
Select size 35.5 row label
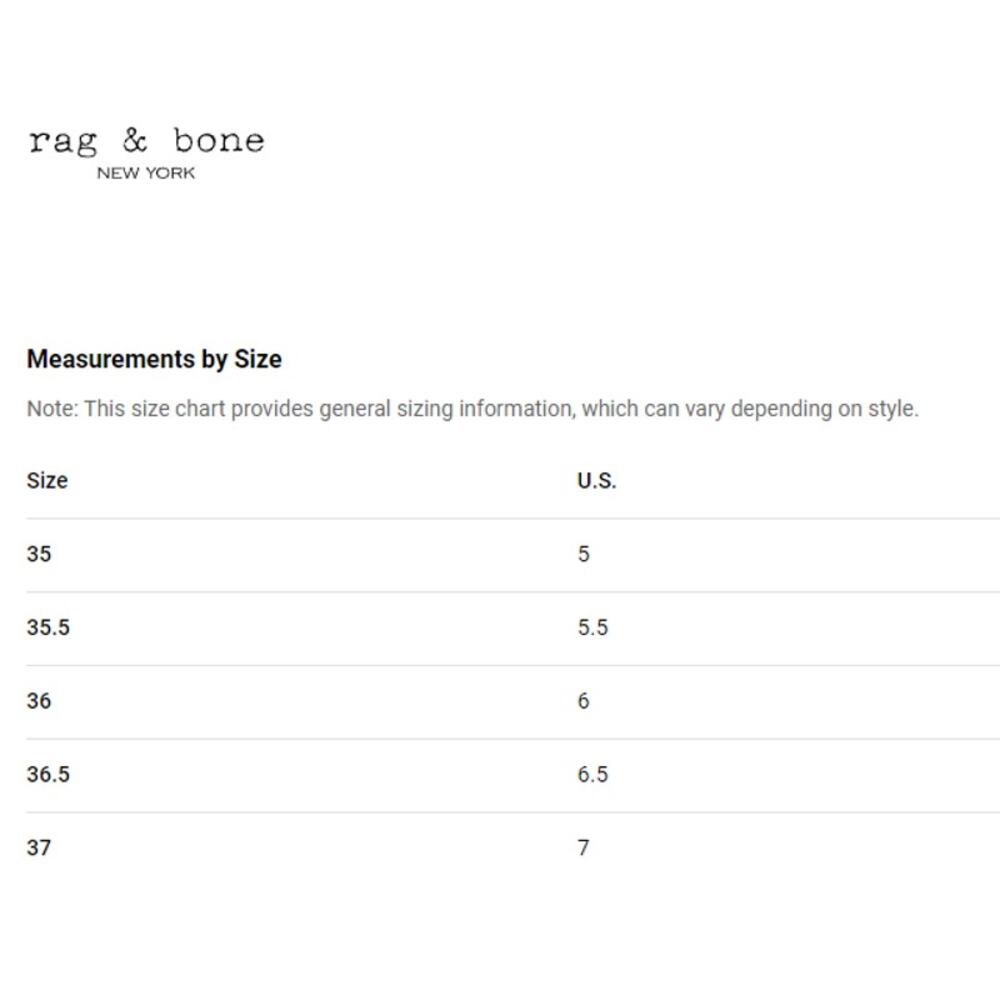click(x=48, y=627)
